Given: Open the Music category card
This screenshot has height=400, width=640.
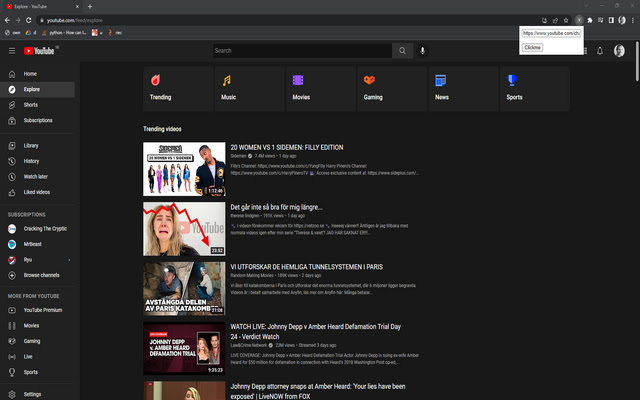Looking at the screenshot, I should (249, 89).
